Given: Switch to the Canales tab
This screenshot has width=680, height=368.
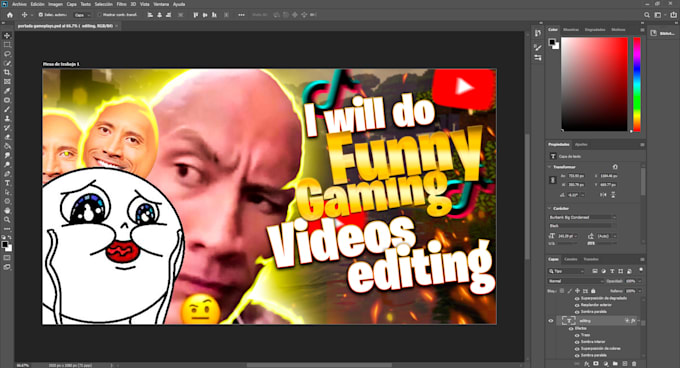Looking at the screenshot, I should [x=571, y=259].
